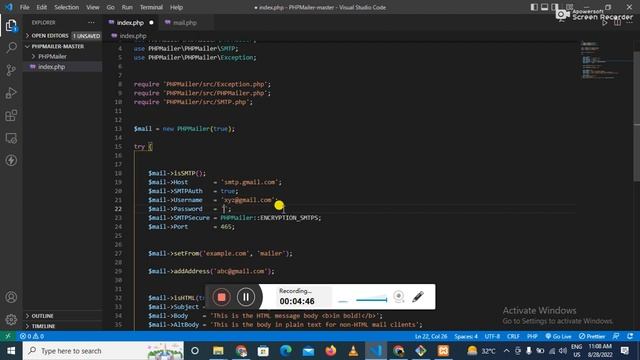Click the remote window status bar icon
The width and height of the screenshot is (640, 360).
8,336
